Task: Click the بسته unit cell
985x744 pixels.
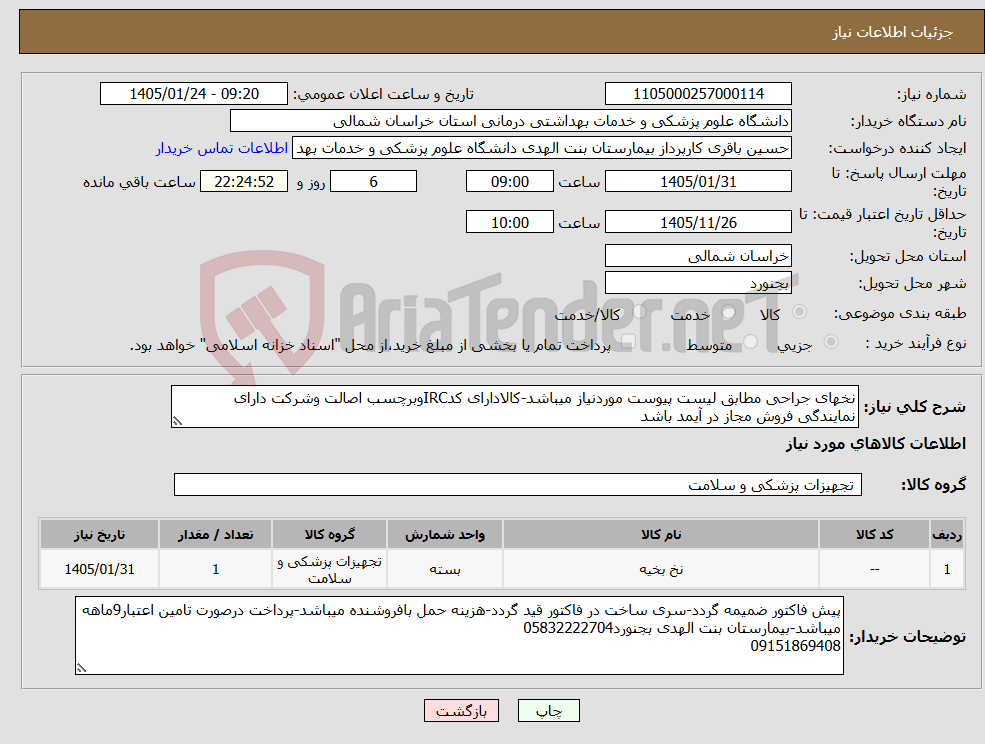Action: [x=445, y=569]
